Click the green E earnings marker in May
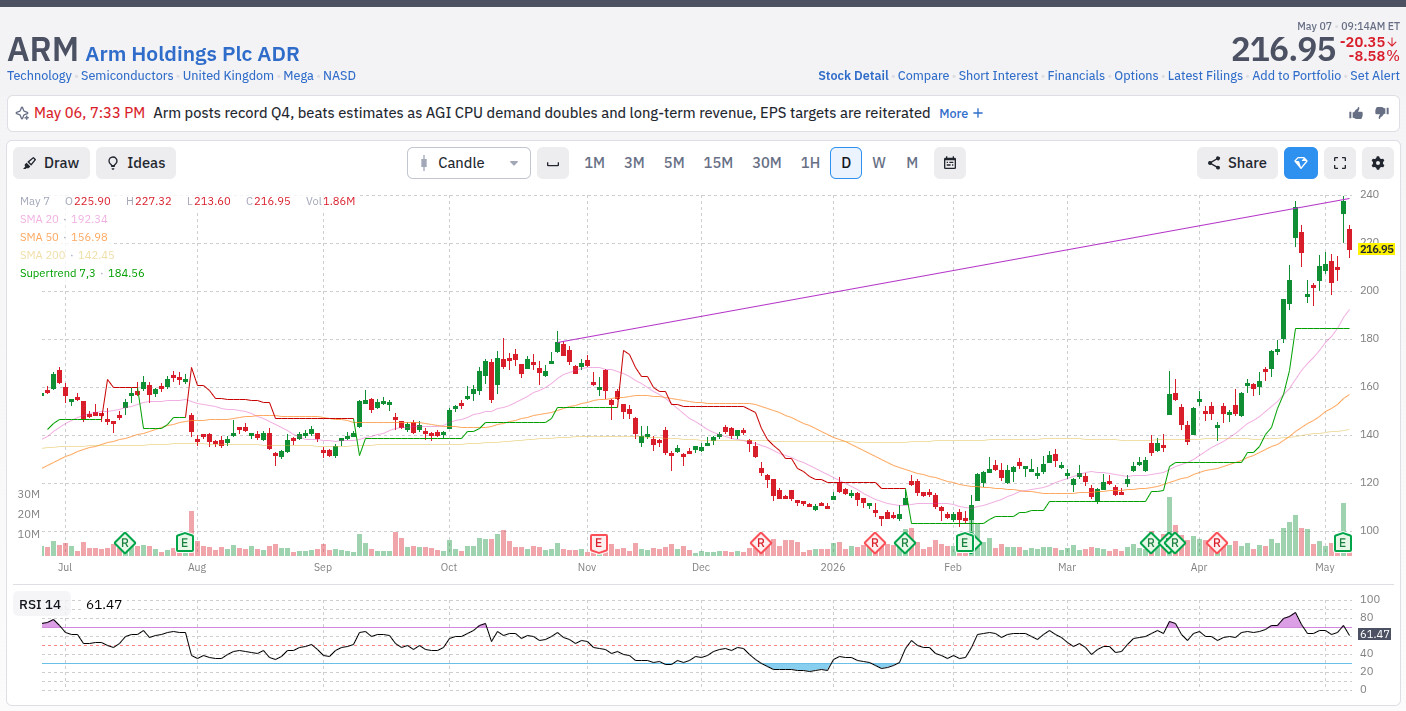 tap(1344, 543)
